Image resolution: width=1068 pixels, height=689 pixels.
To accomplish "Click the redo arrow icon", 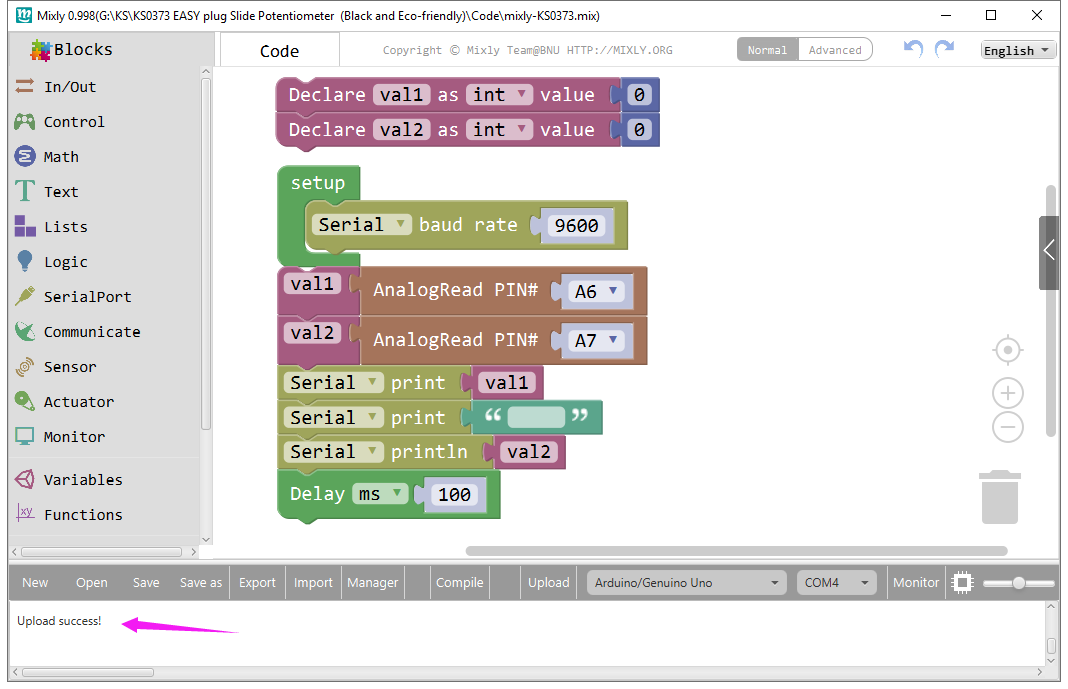I will point(944,49).
